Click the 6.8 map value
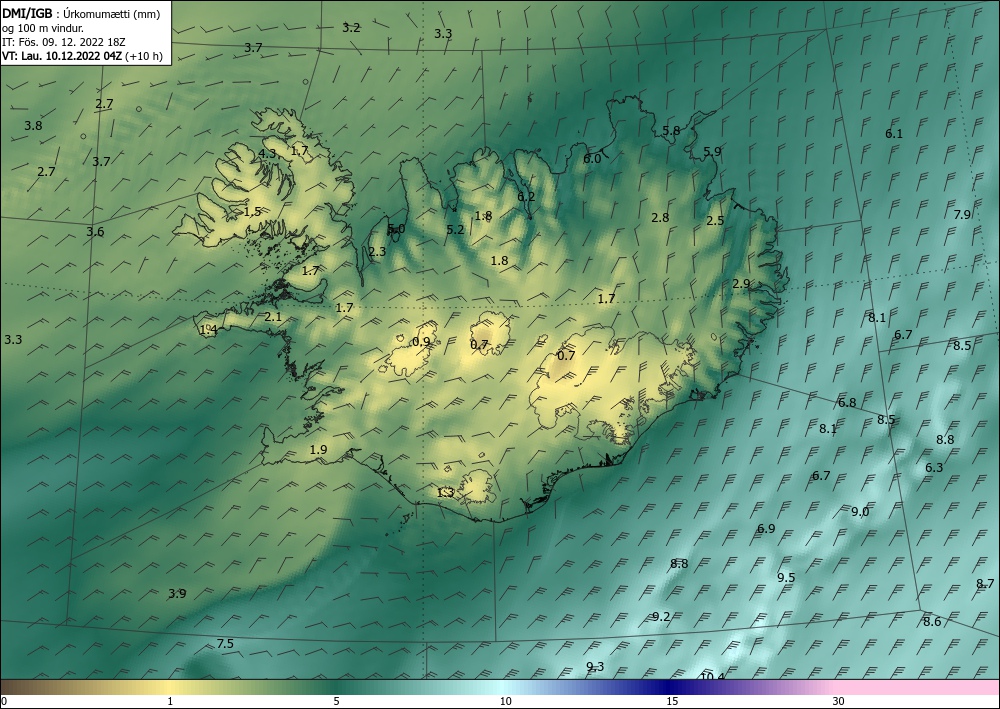 click(x=847, y=403)
